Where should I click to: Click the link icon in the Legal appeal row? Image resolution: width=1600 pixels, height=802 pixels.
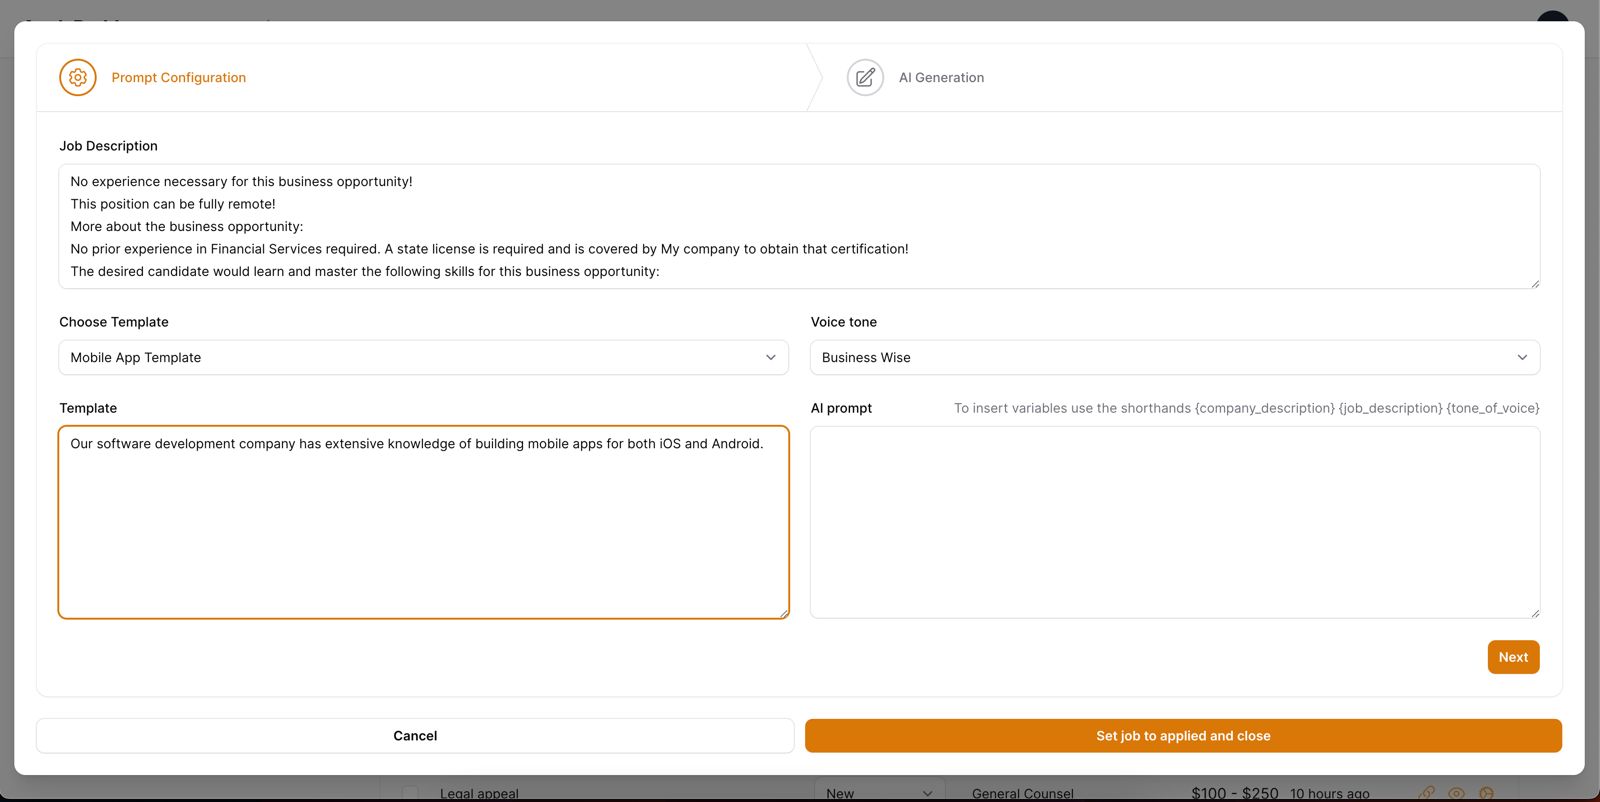coord(1427,794)
